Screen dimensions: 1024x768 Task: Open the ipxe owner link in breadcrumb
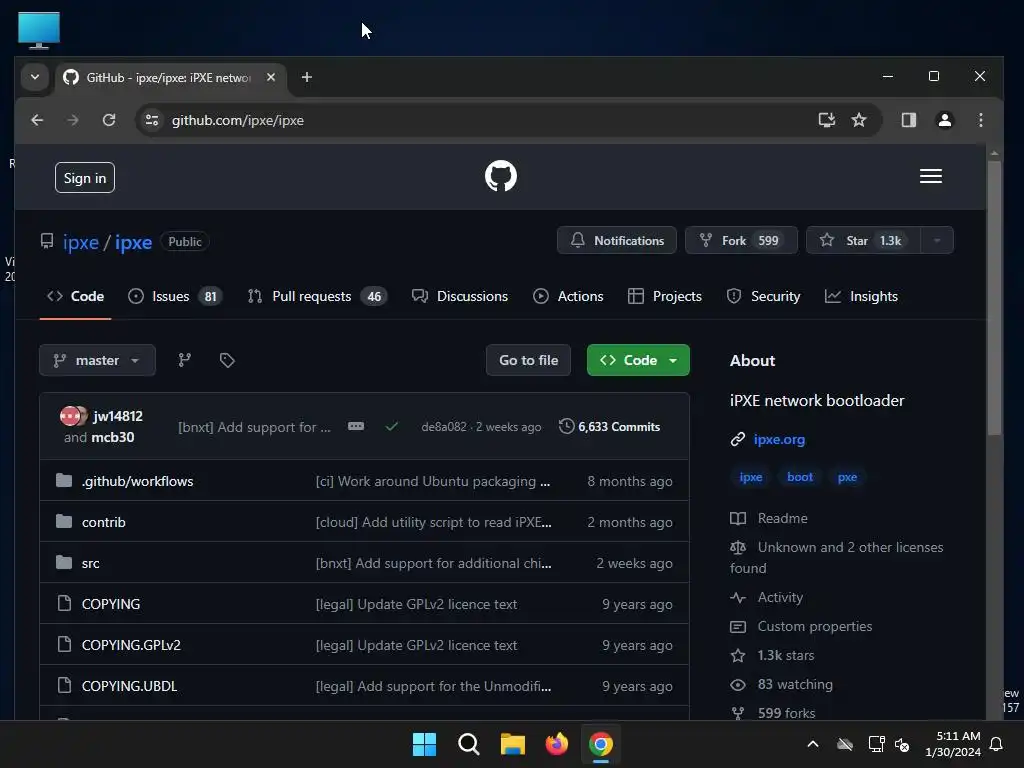[x=81, y=242]
